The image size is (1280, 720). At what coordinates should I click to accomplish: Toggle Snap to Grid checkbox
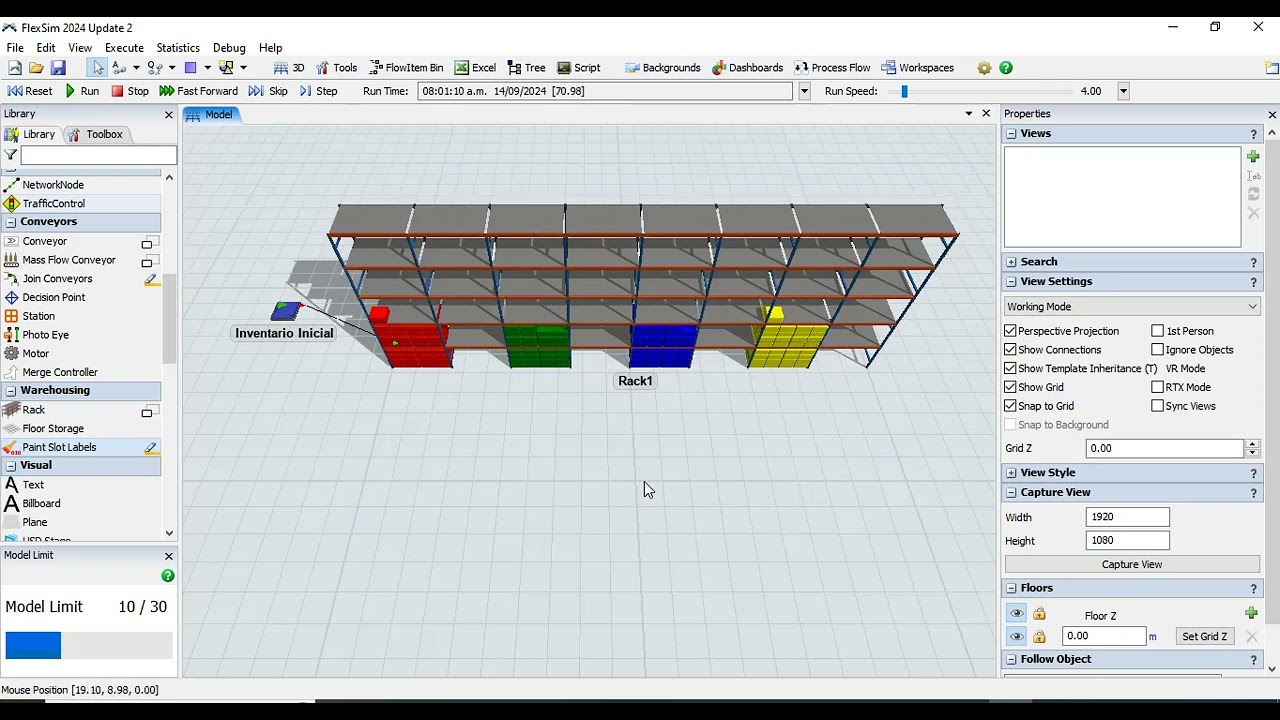1010,406
